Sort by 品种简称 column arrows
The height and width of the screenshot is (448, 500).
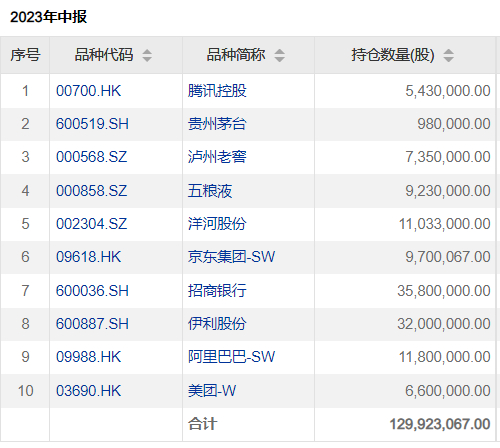(x=280, y=55)
